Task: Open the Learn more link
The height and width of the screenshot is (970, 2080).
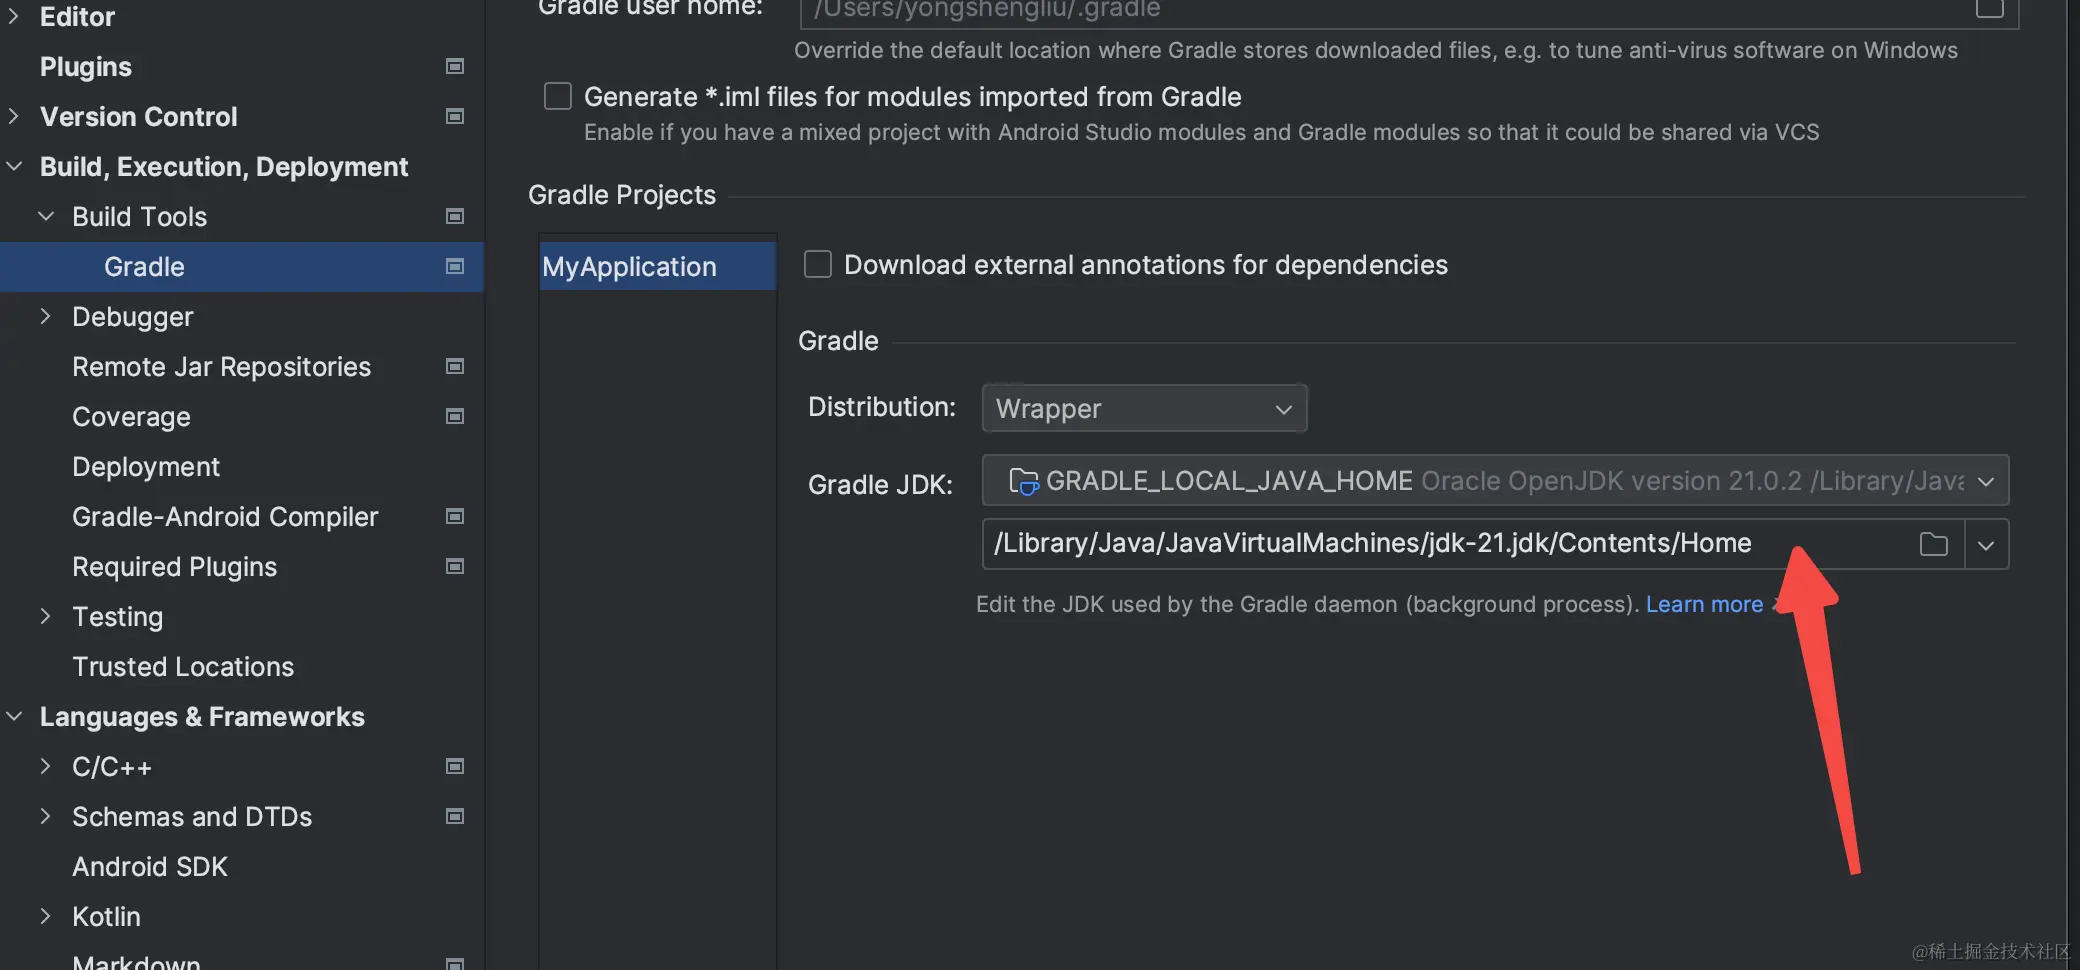Action: 1704,605
